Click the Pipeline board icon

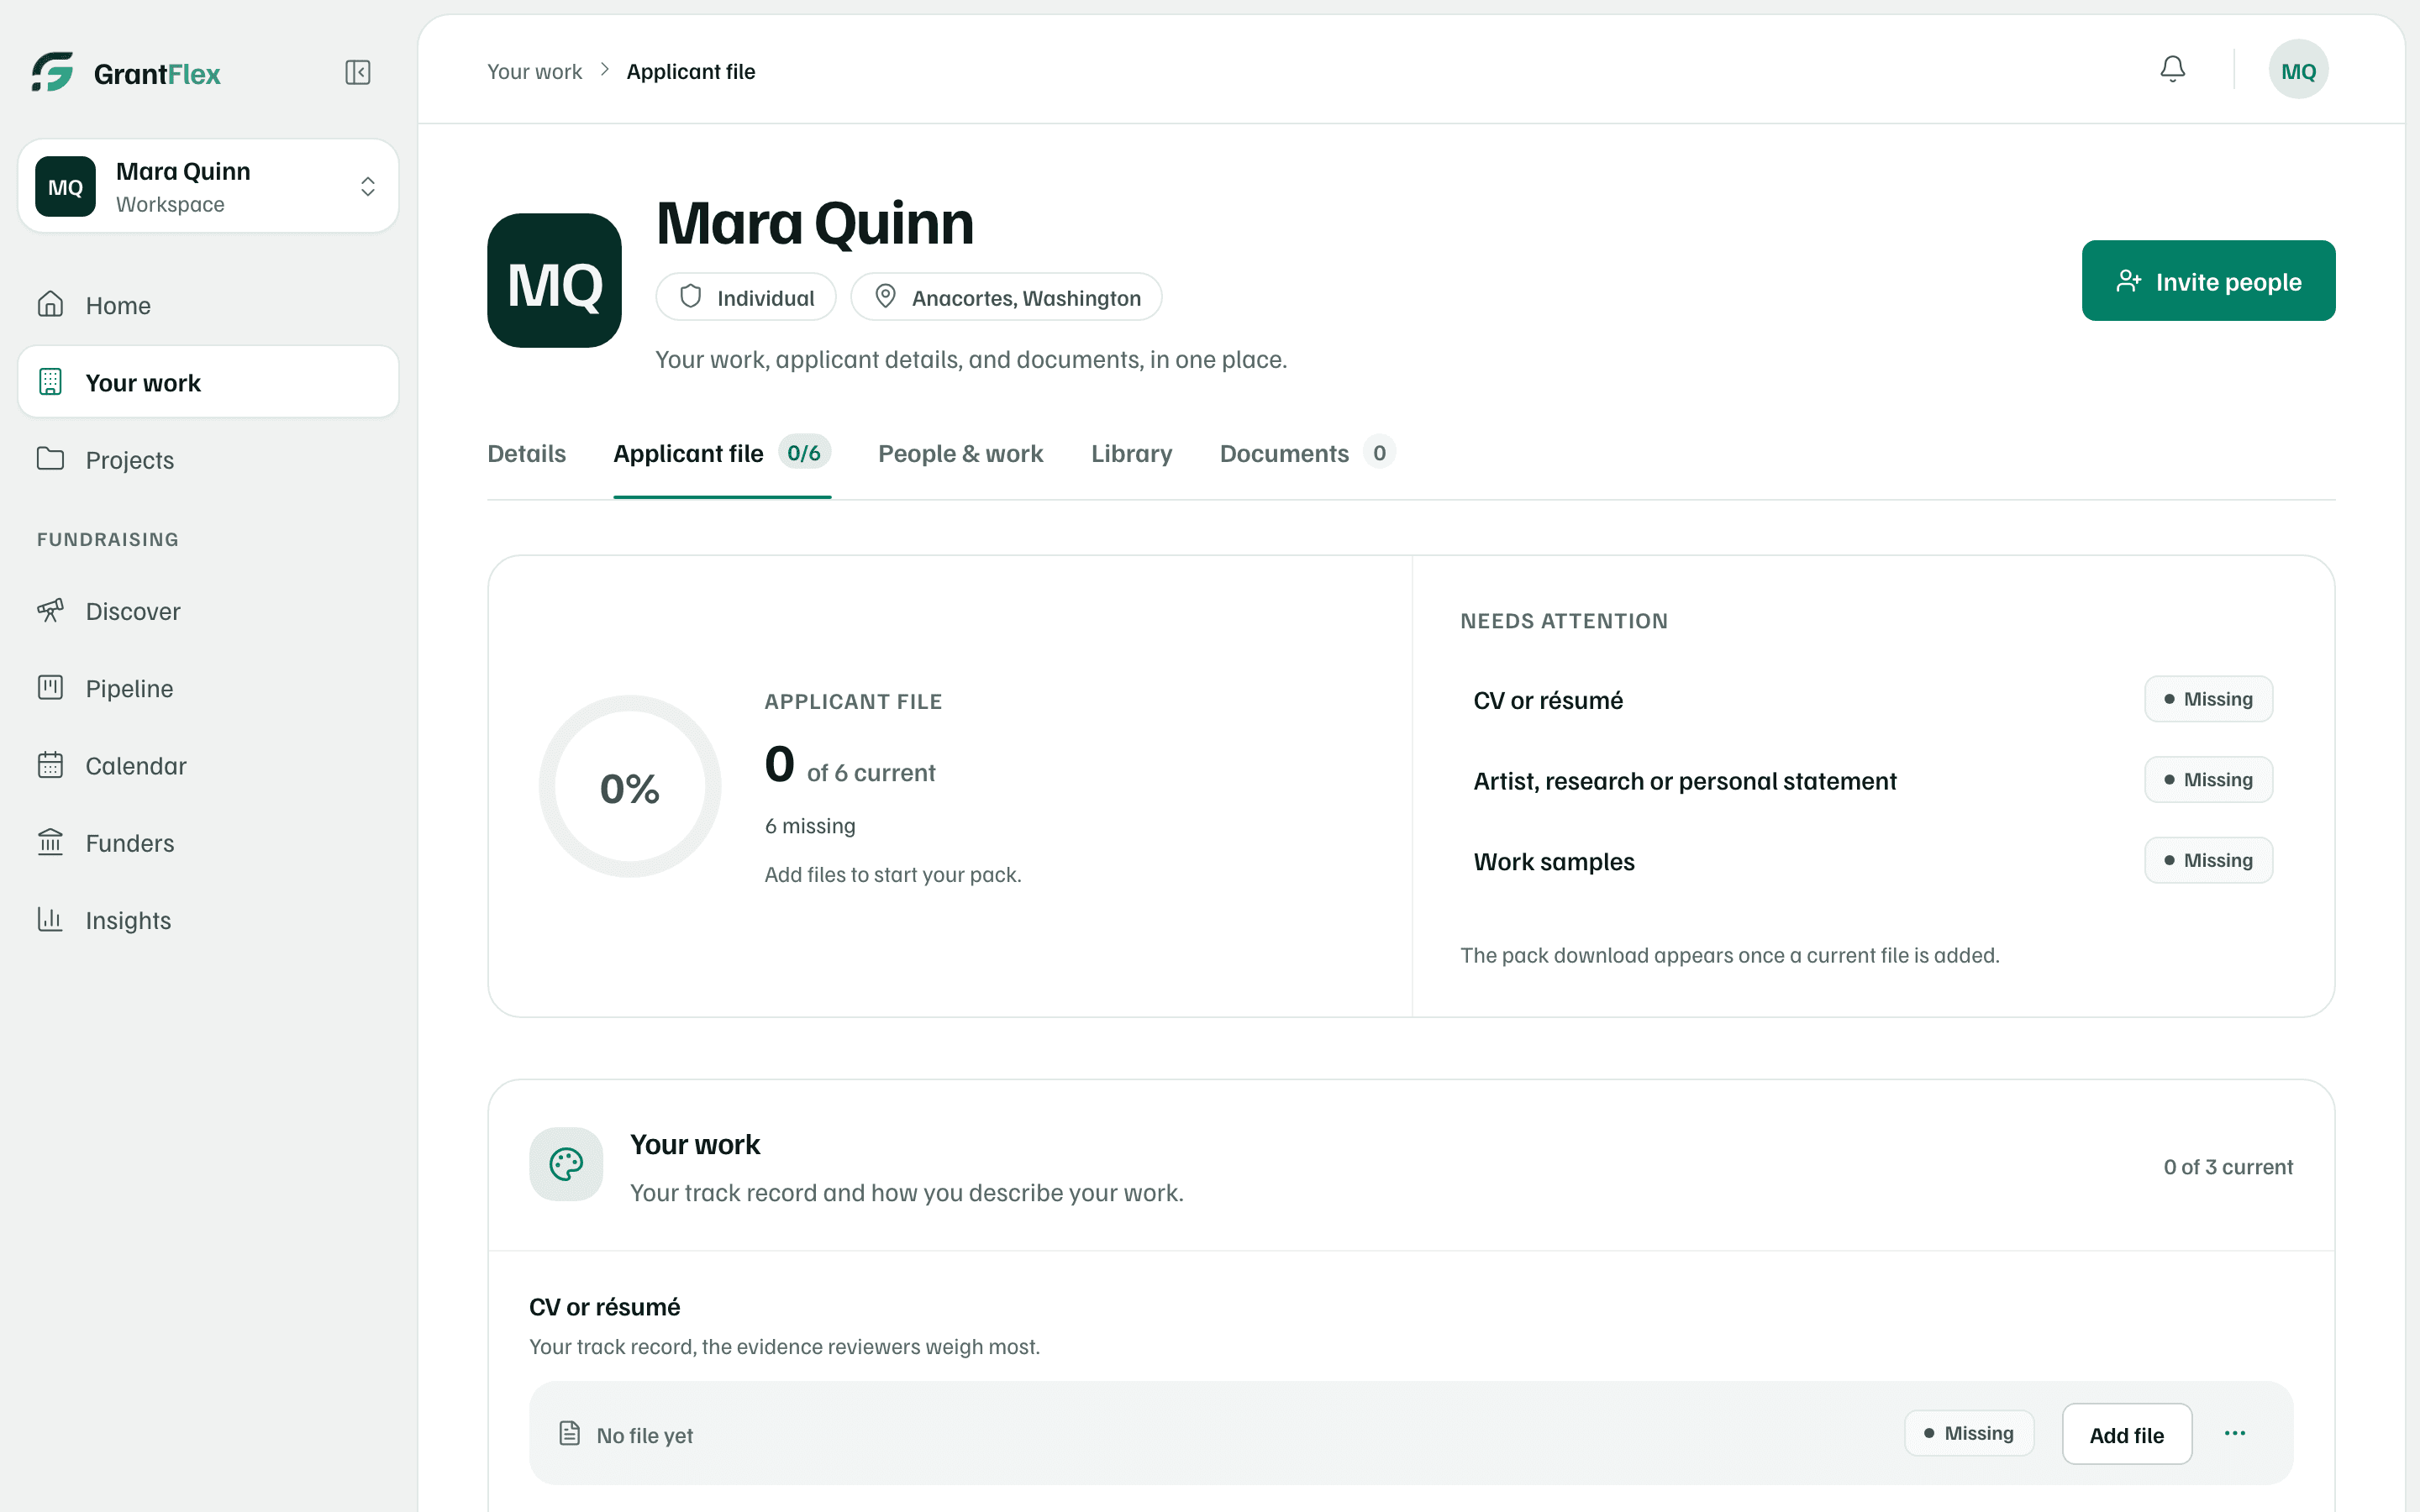tap(50, 687)
